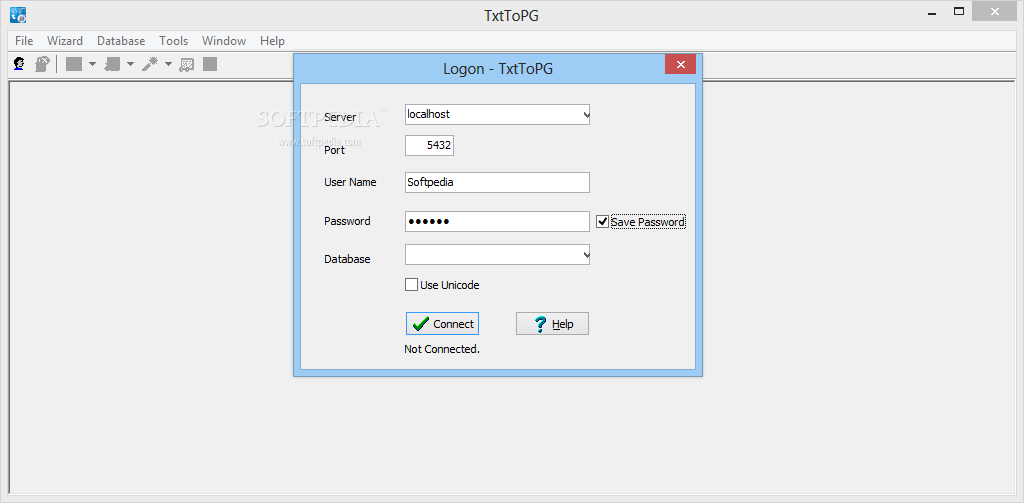Image resolution: width=1024 pixels, height=503 pixels.
Task: Click the Help button in Logon dialog
Action: (552, 324)
